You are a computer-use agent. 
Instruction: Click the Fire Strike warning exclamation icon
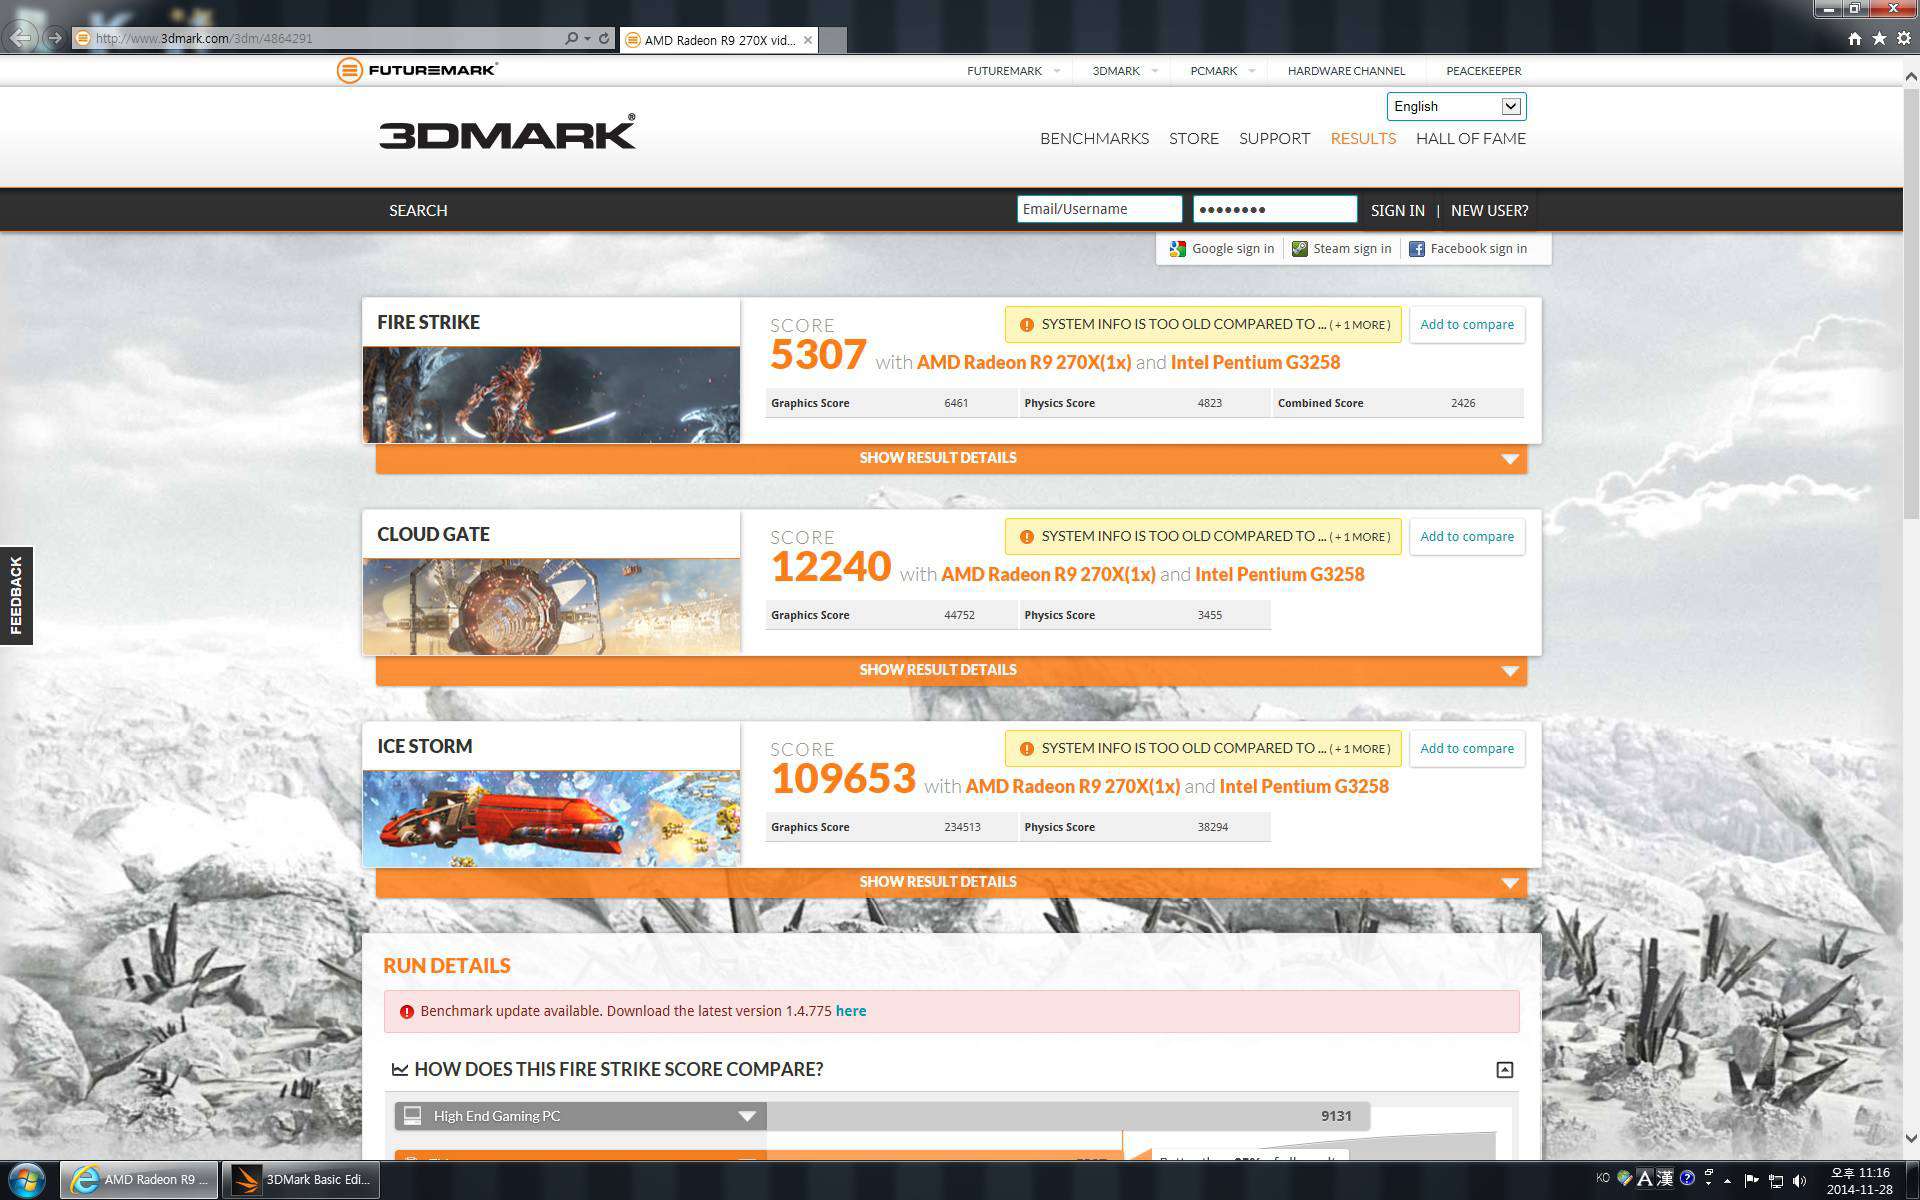1026,325
